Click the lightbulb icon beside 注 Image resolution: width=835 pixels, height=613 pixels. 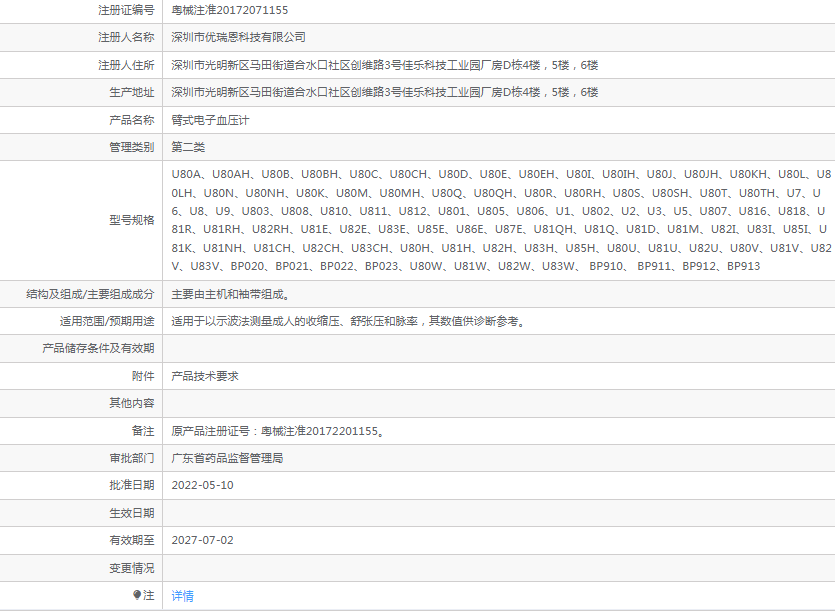(137, 595)
